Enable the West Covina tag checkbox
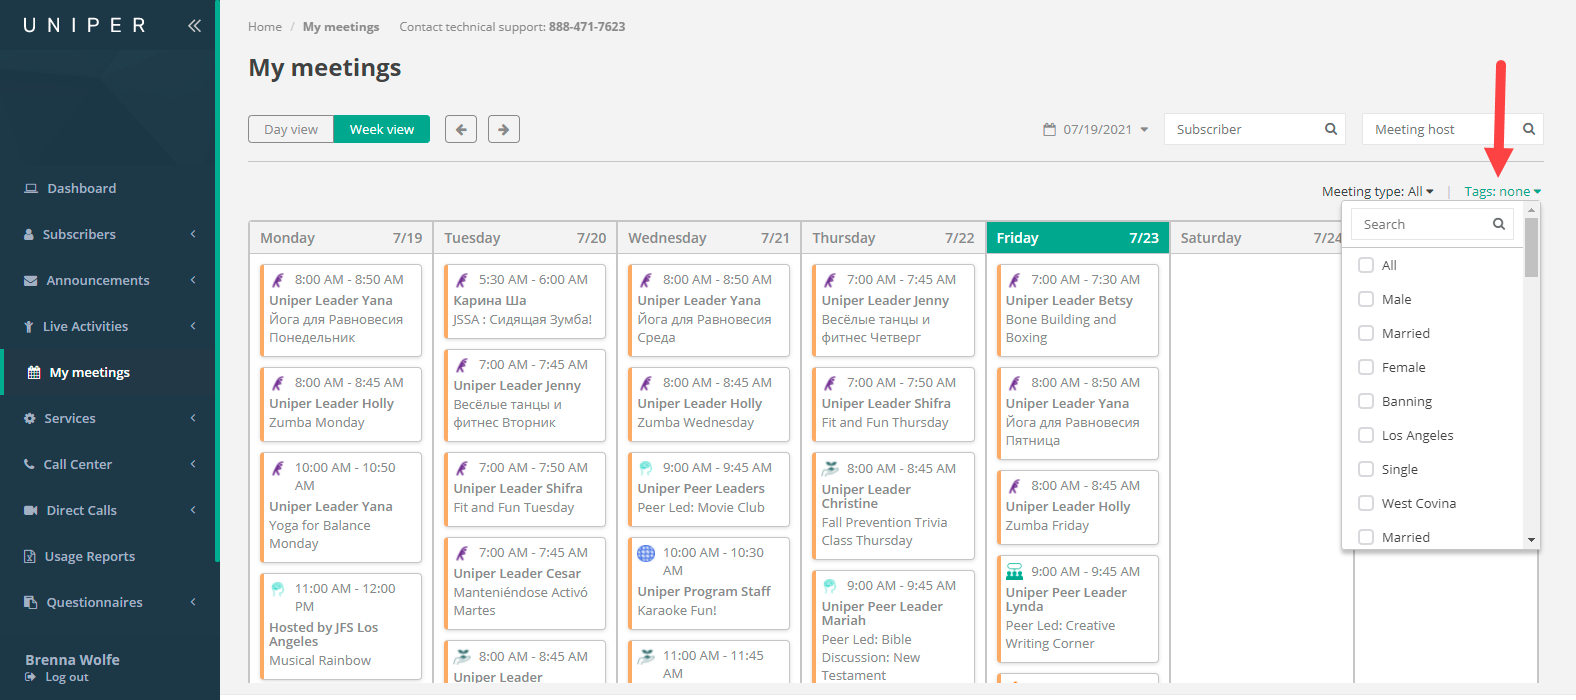Viewport: 1576px width, 700px height. [1366, 503]
